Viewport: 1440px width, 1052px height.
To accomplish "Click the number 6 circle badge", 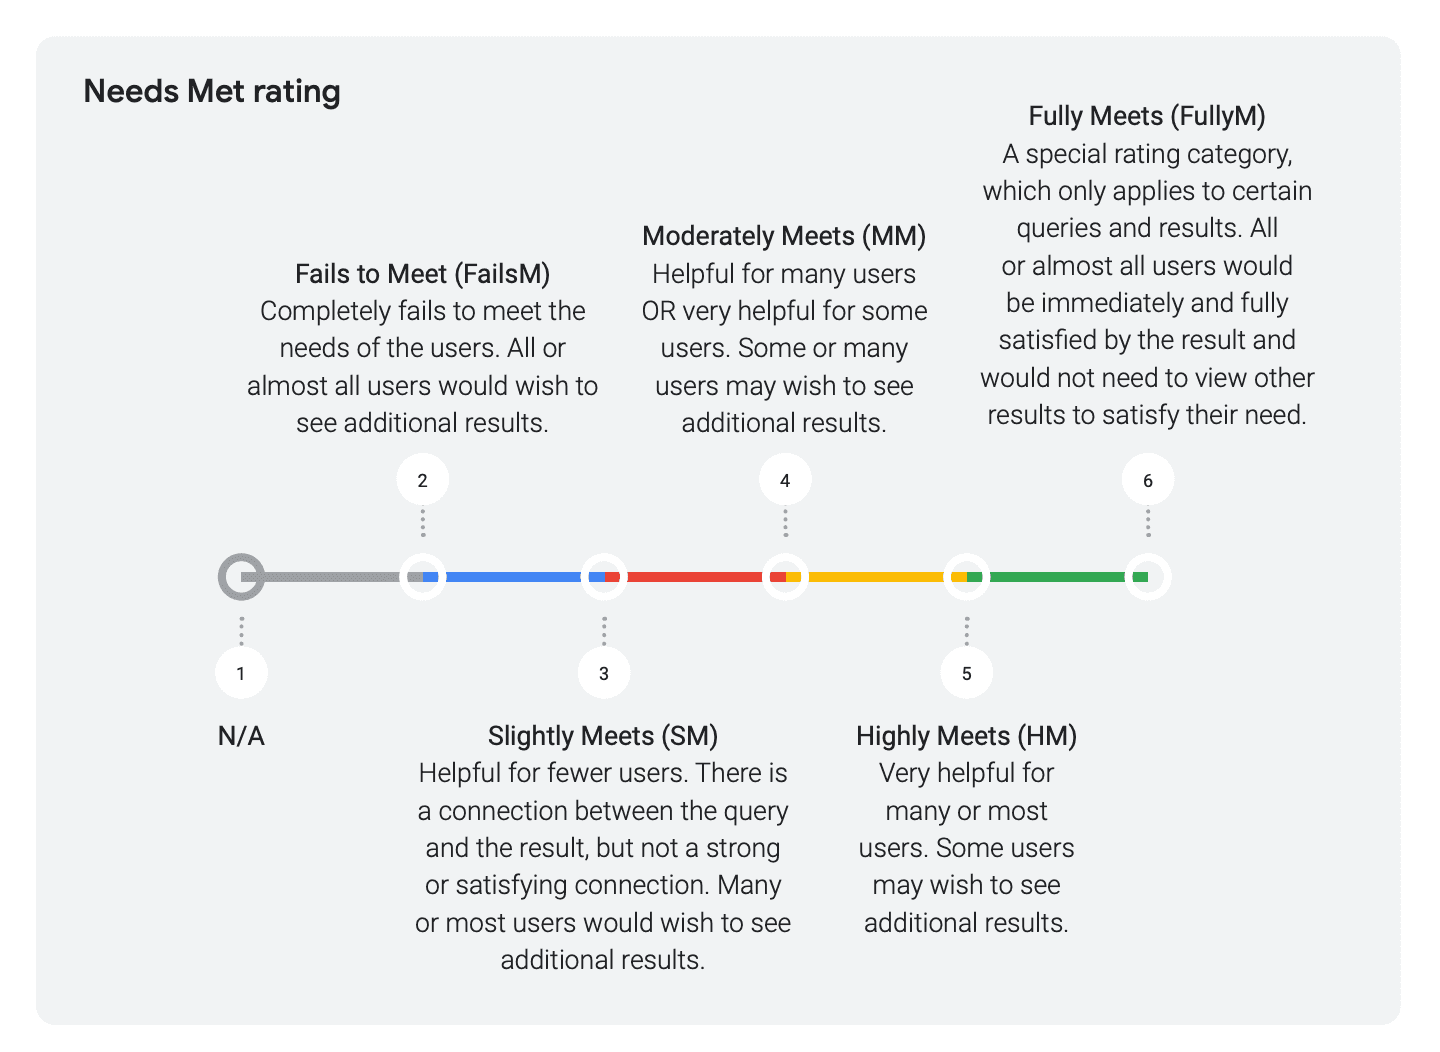I will (1148, 480).
